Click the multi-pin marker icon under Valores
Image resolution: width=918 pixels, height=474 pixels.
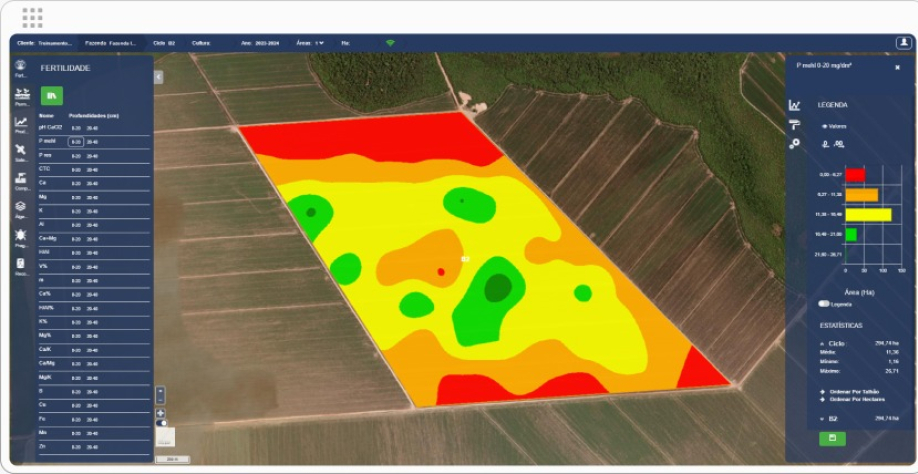tap(839, 143)
